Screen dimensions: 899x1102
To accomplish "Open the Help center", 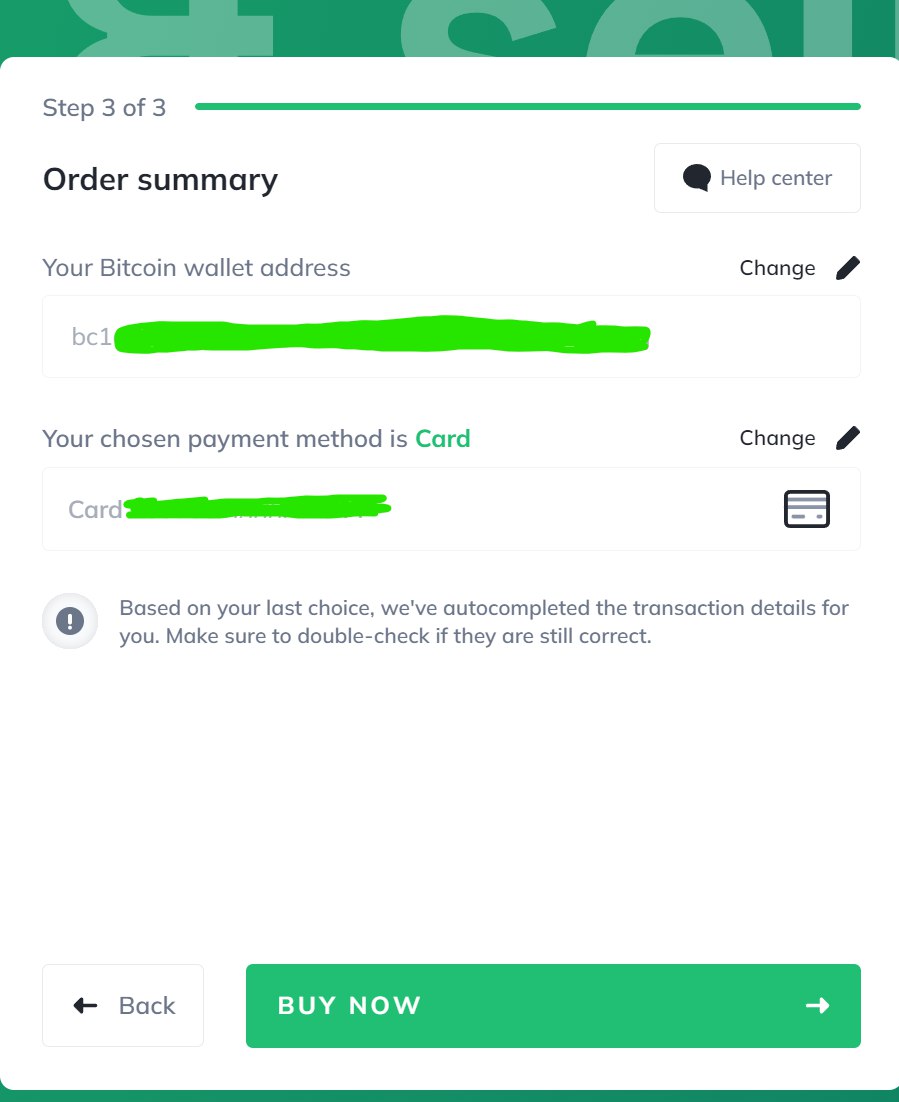I will [757, 178].
